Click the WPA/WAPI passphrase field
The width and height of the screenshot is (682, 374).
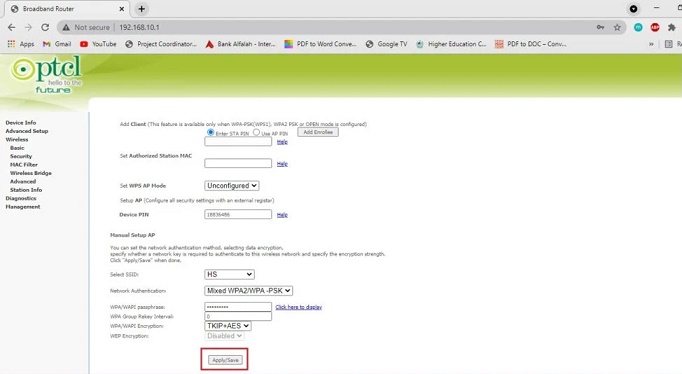click(x=238, y=307)
